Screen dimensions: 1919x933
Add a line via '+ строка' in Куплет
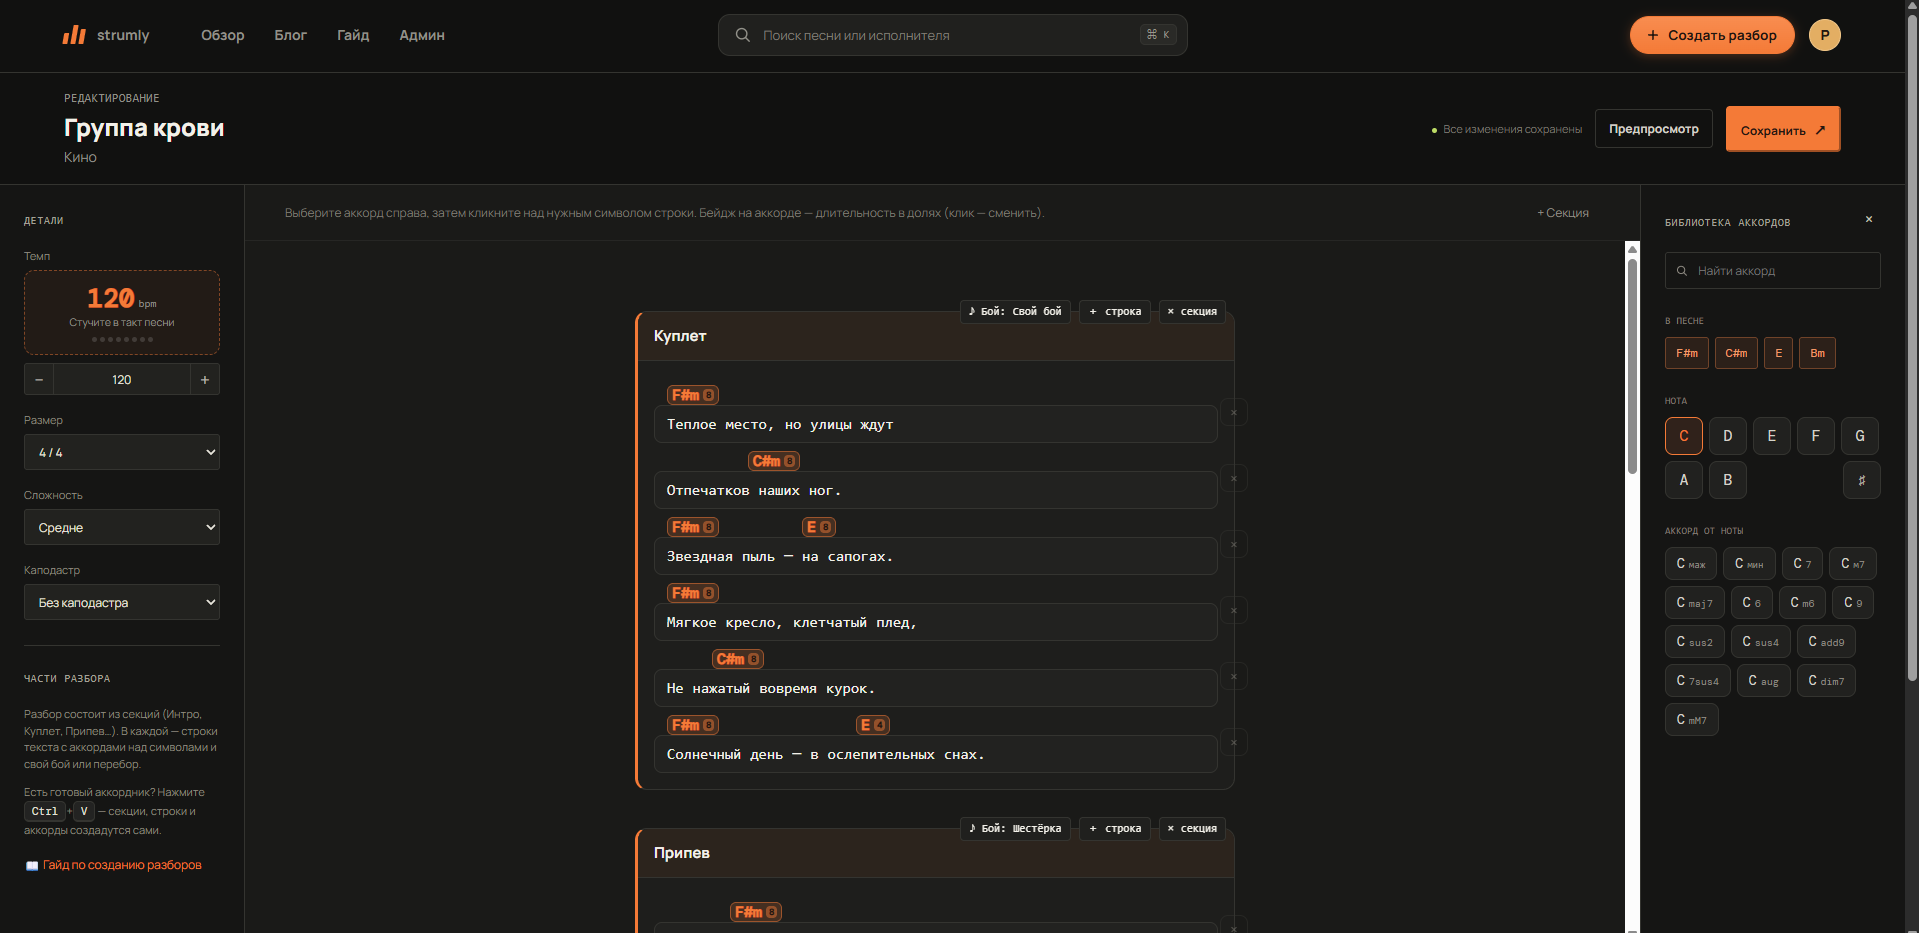[1115, 311]
